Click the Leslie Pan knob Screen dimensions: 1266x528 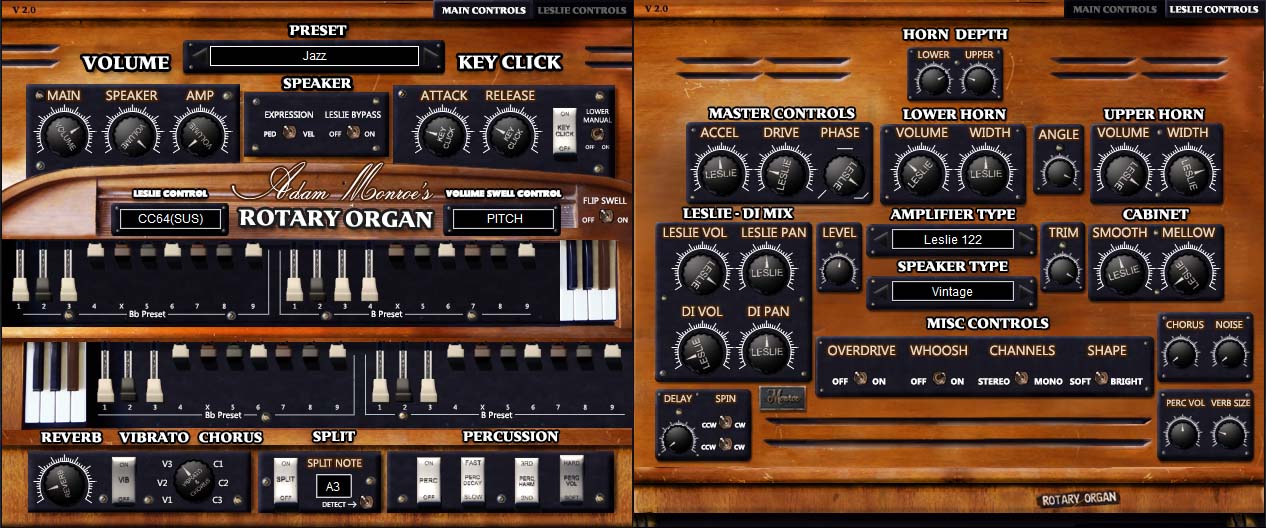point(766,271)
